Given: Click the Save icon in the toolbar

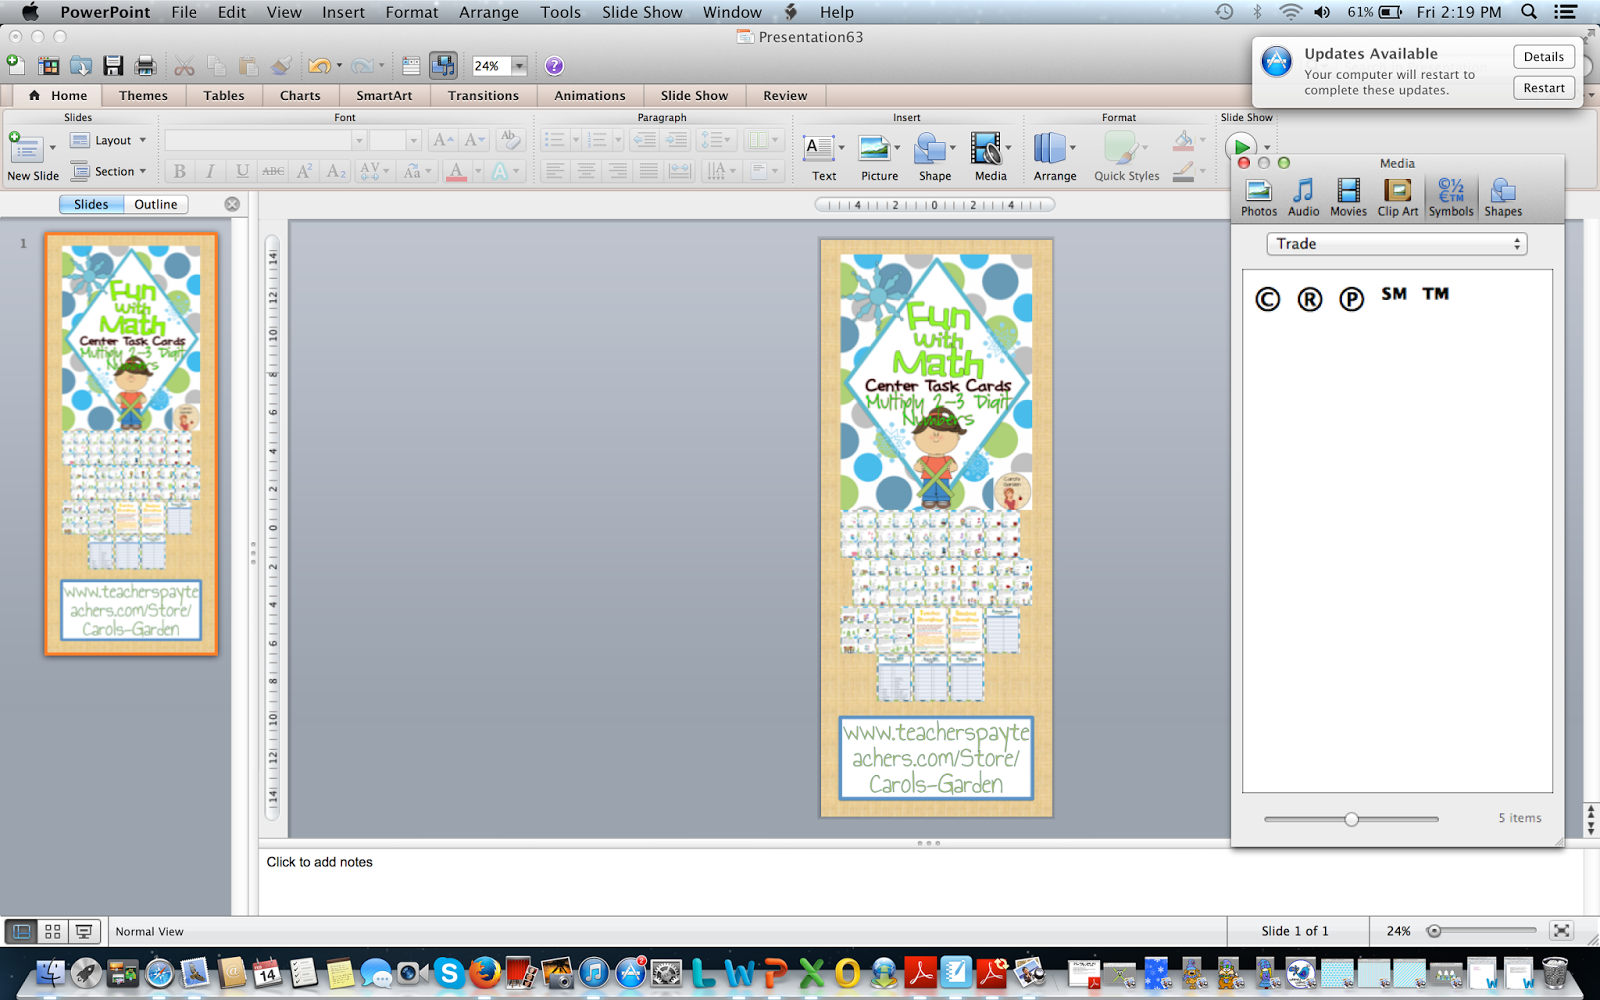Looking at the screenshot, I should 113,66.
